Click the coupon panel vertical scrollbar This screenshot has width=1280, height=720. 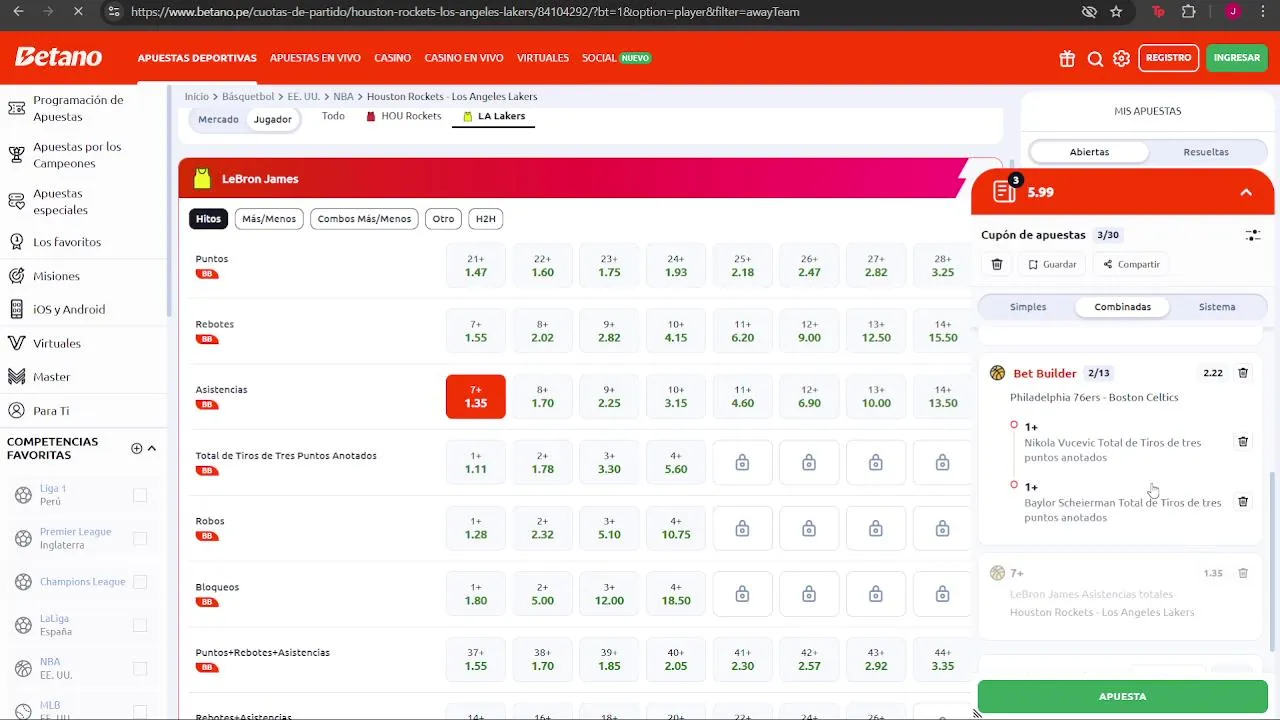click(x=1272, y=560)
